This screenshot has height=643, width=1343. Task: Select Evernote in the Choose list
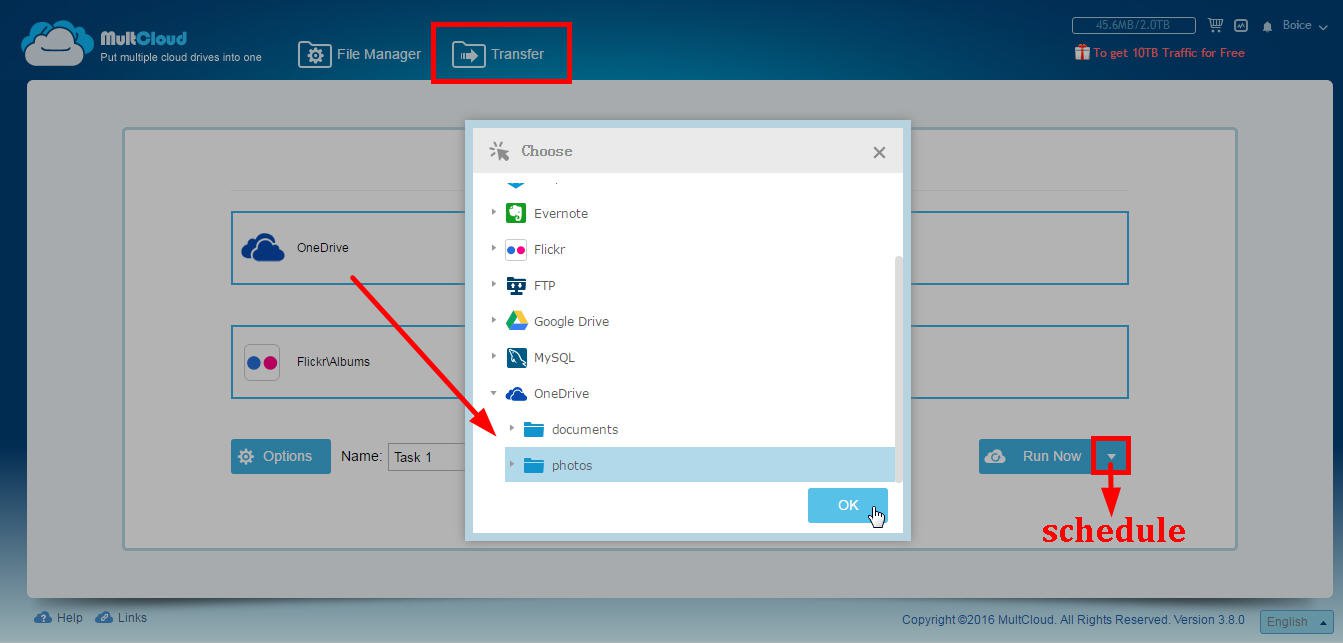click(x=561, y=213)
